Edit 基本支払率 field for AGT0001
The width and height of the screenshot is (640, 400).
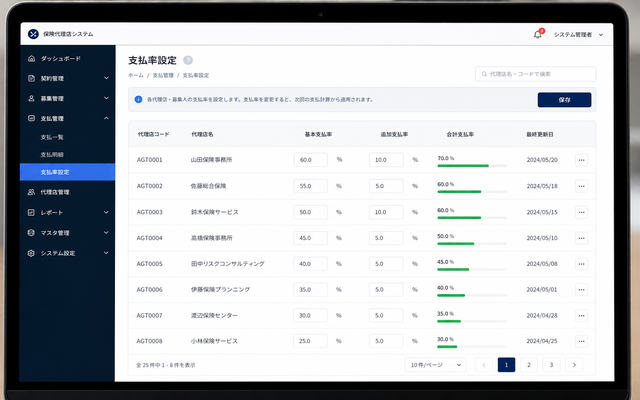[310, 160]
